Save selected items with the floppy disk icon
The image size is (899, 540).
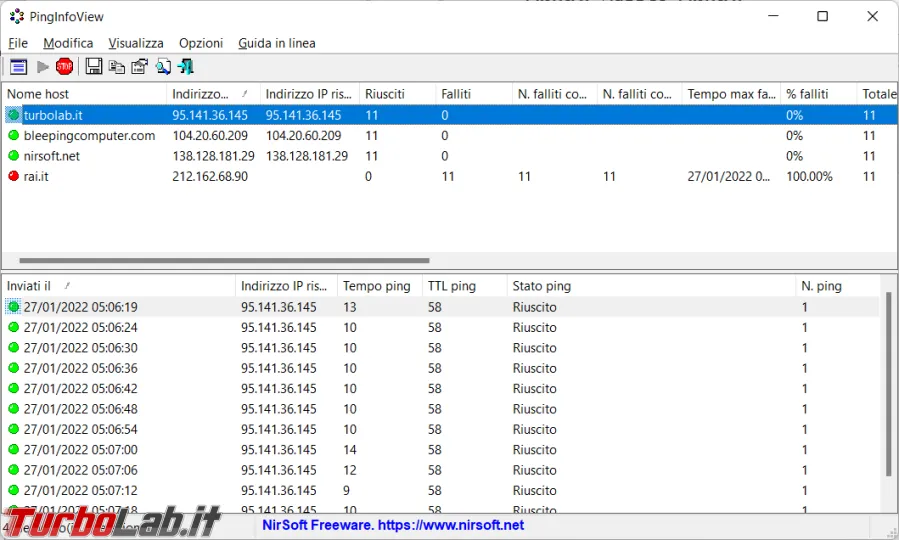[94, 67]
